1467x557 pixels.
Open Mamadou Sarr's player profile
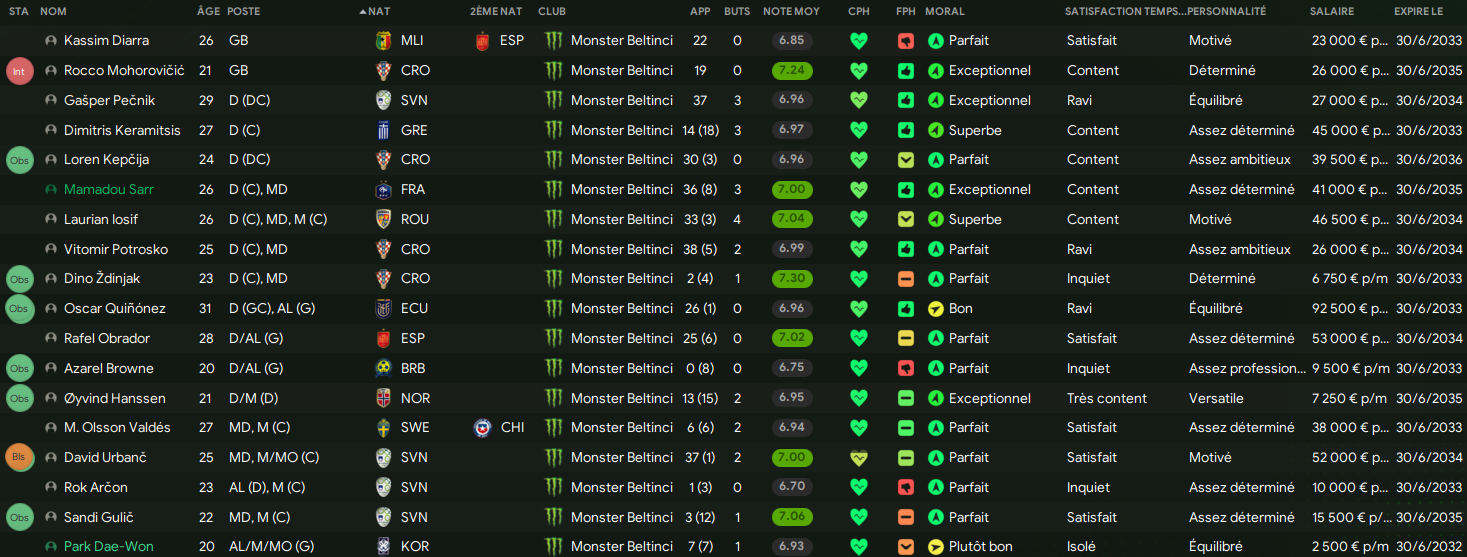click(109, 189)
